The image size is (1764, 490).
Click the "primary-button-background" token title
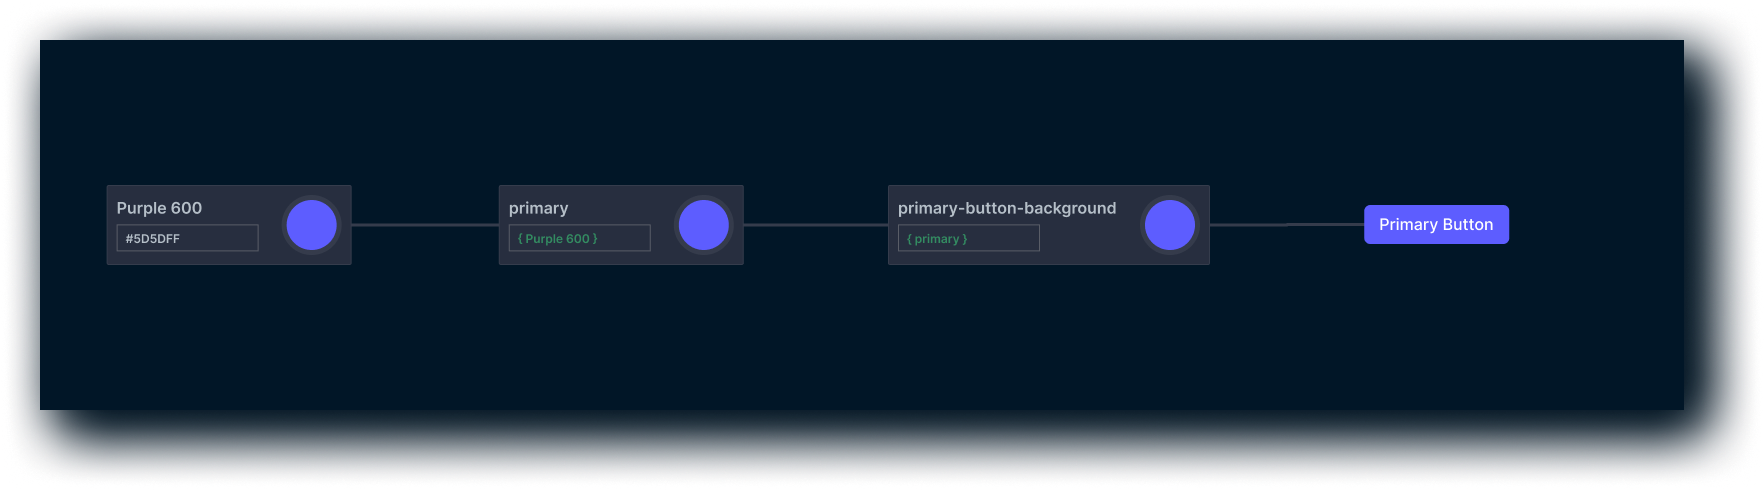click(1006, 208)
